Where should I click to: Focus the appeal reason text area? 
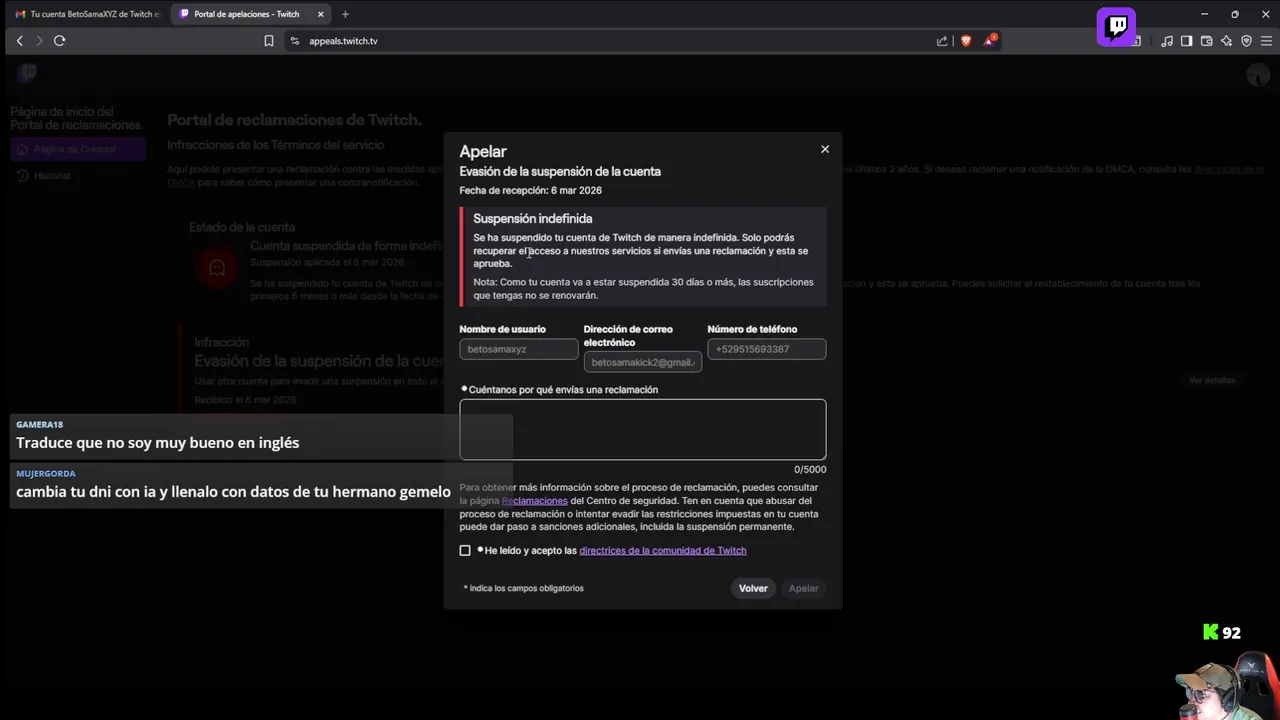(x=643, y=429)
